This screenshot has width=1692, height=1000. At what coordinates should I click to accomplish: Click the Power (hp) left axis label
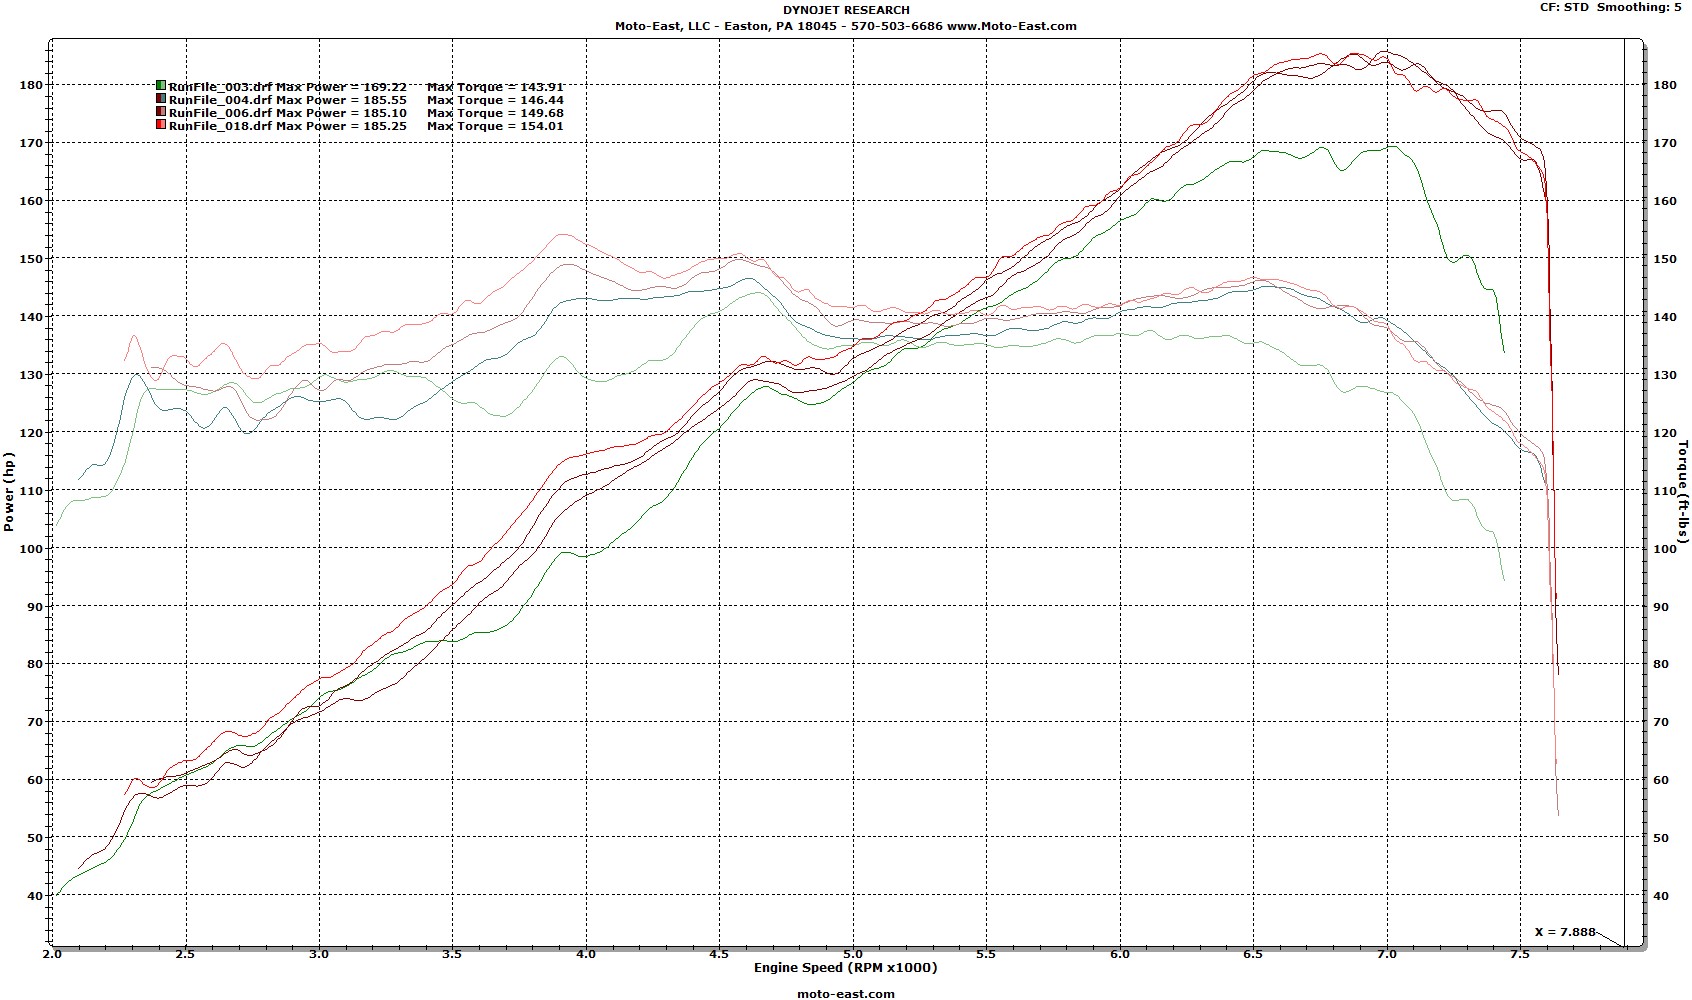[9, 491]
